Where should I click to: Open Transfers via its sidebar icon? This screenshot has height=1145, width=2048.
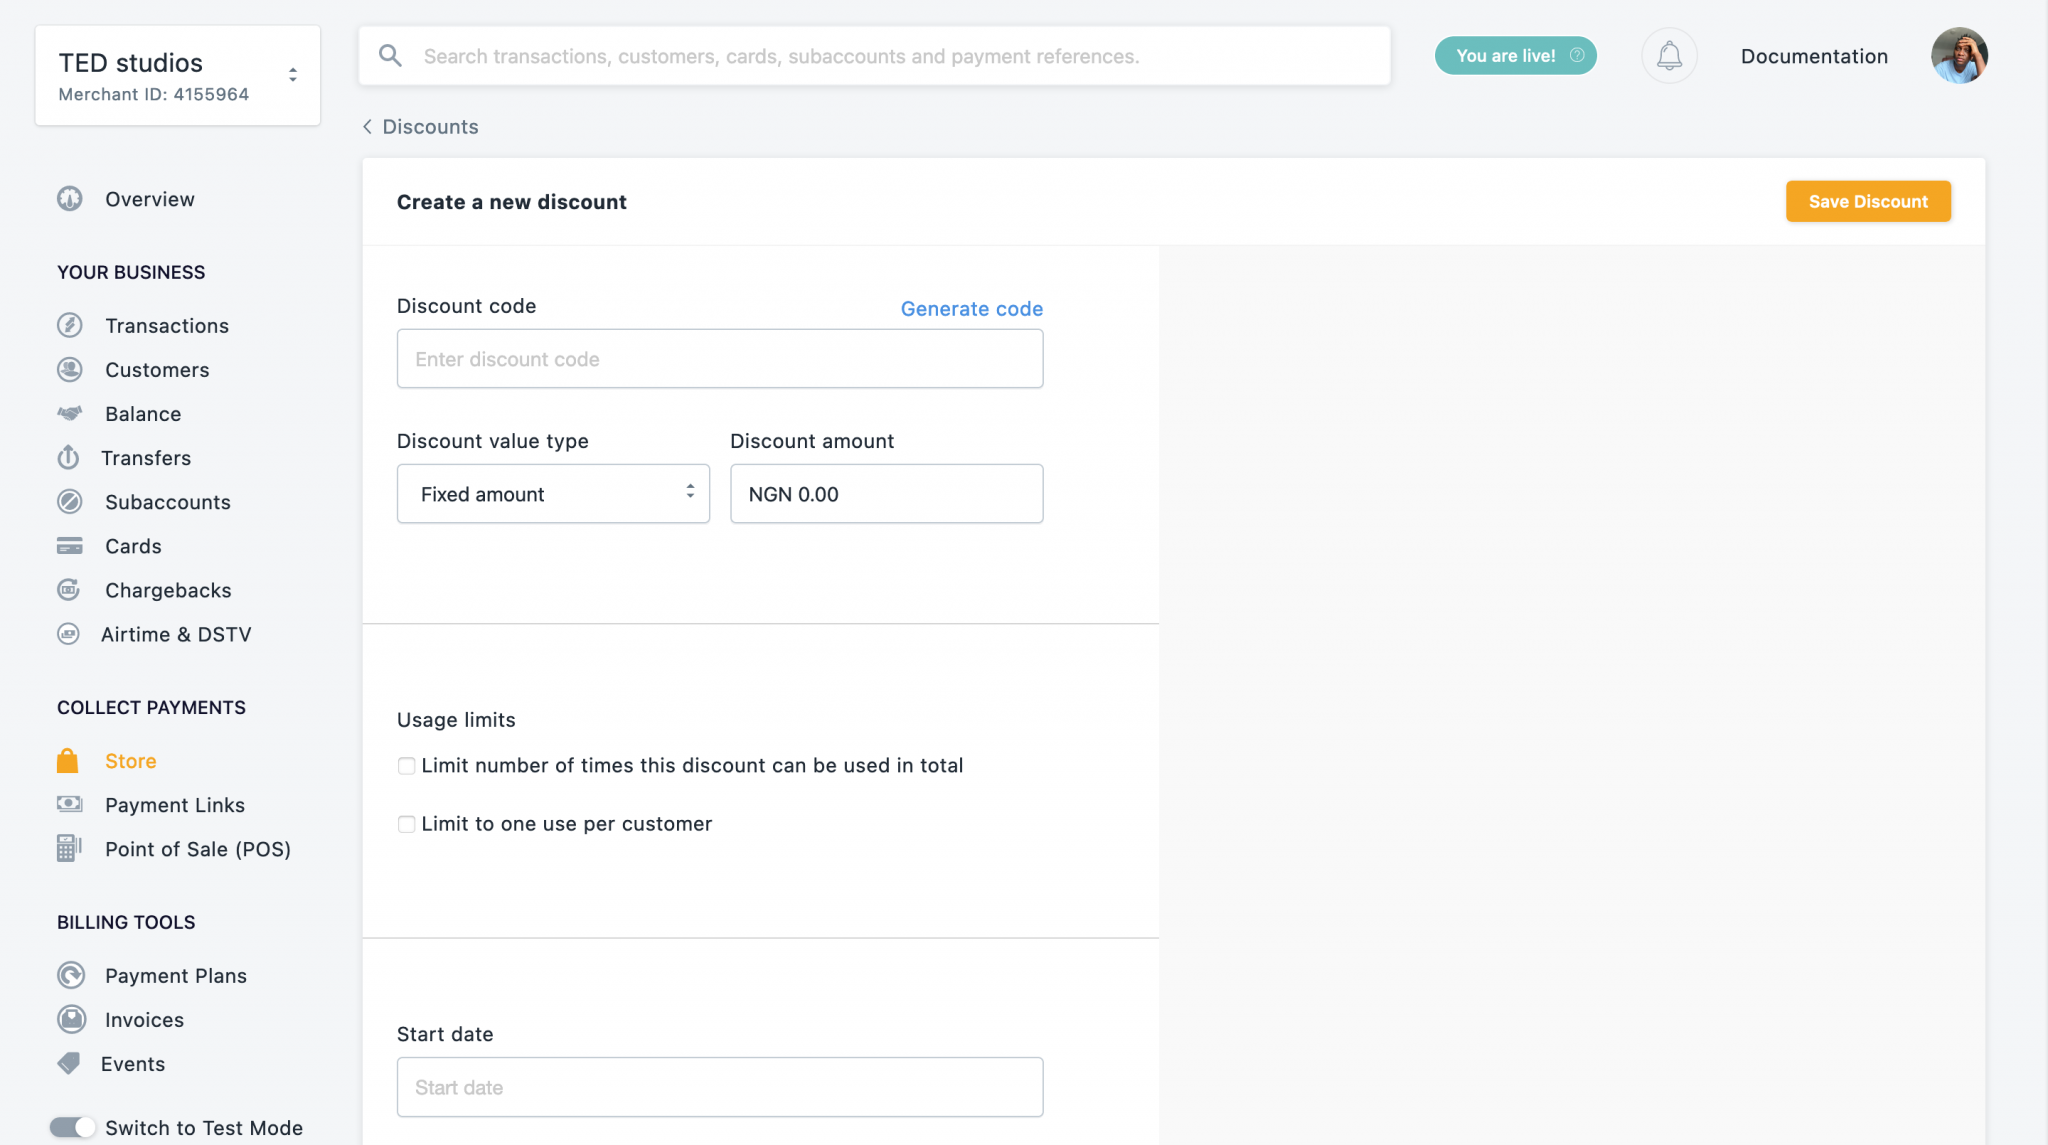click(x=69, y=457)
